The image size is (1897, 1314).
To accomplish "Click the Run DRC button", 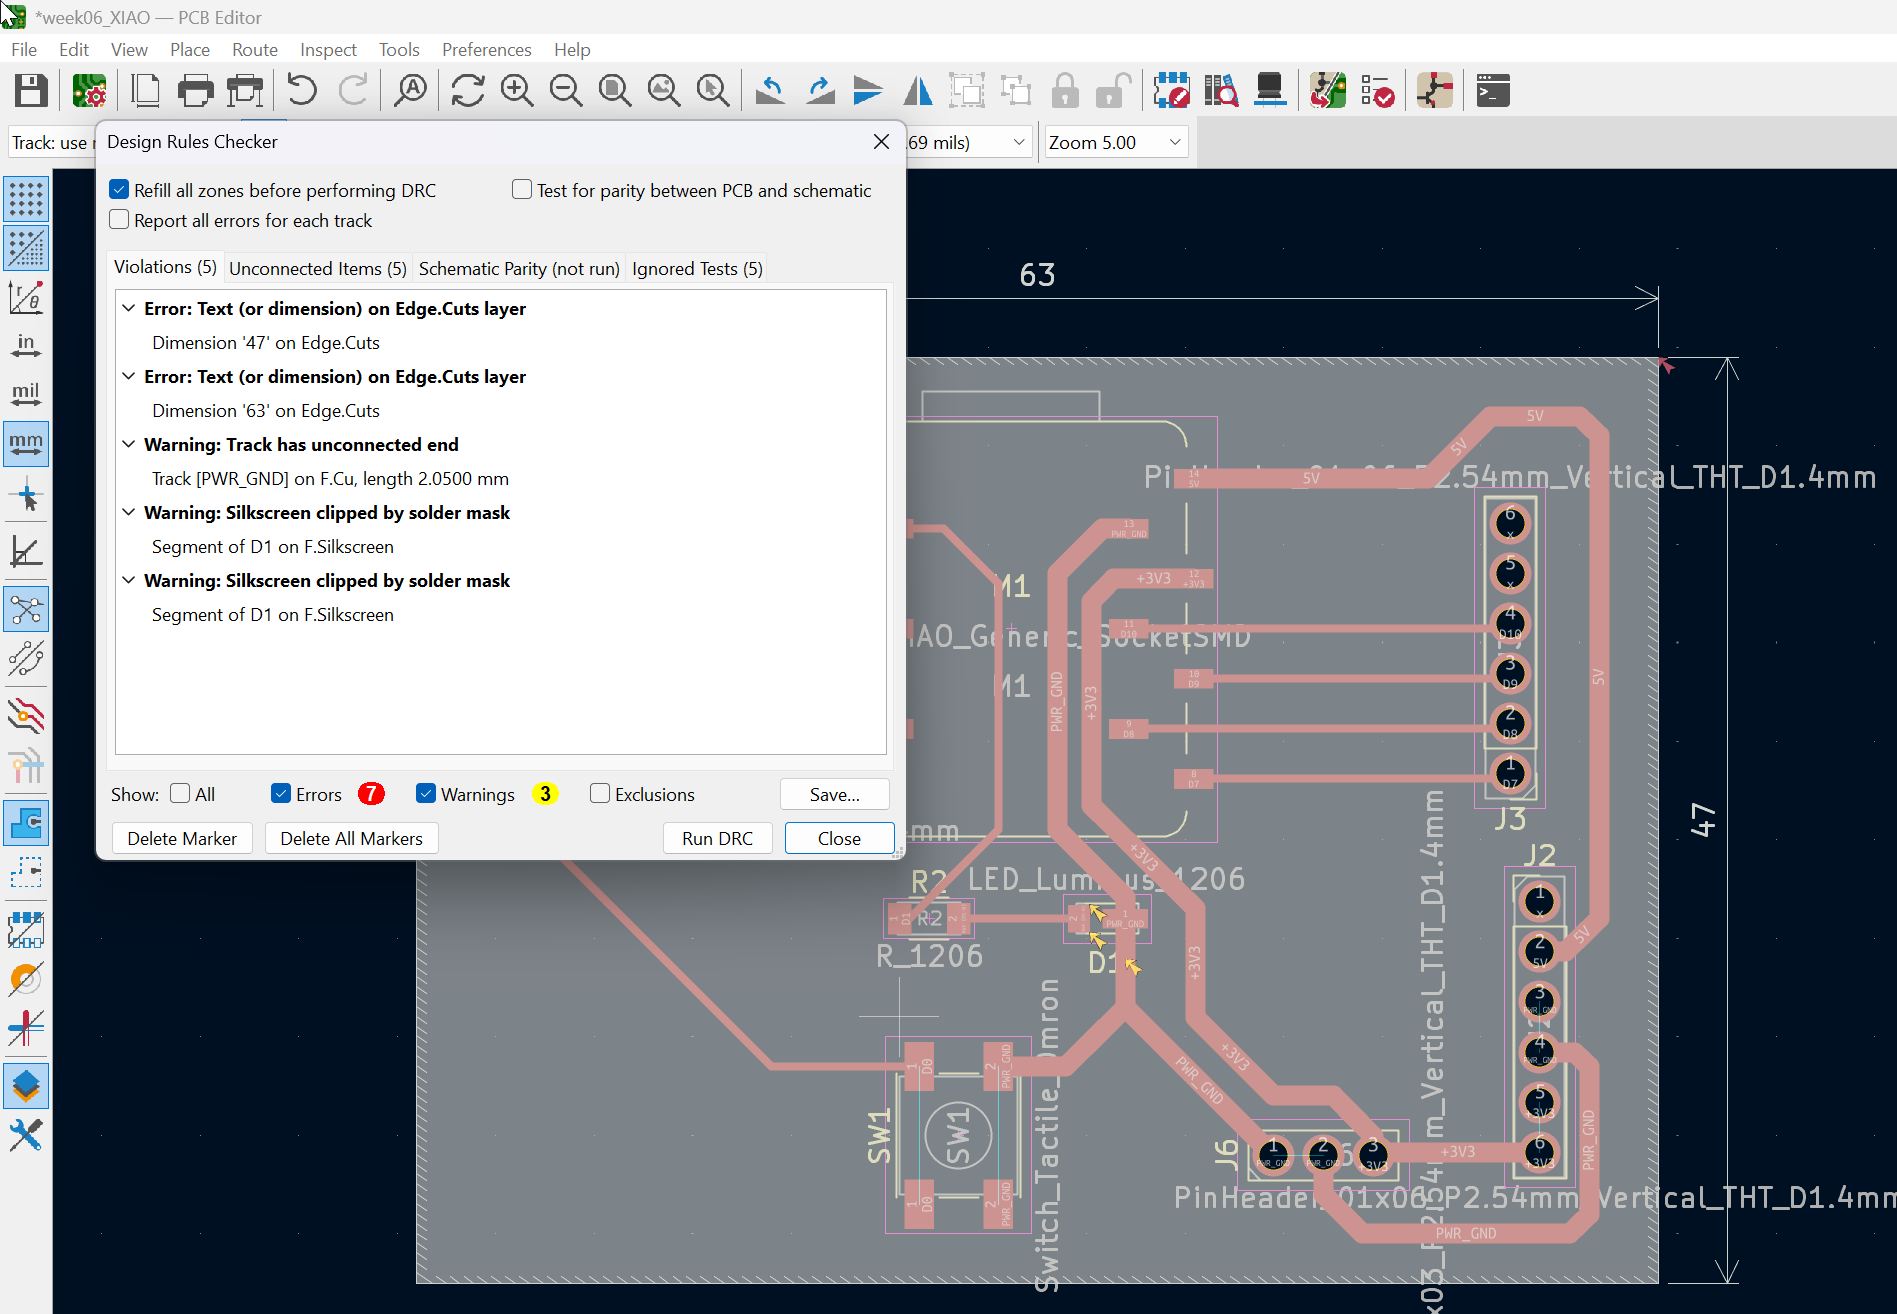I will (x=717, y=838).
